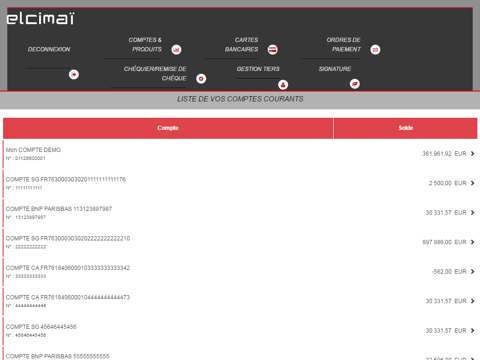This screenshot has width=480, height=360.
Task: Open the CARTES BANCAIRES menu
Action: 242,45
